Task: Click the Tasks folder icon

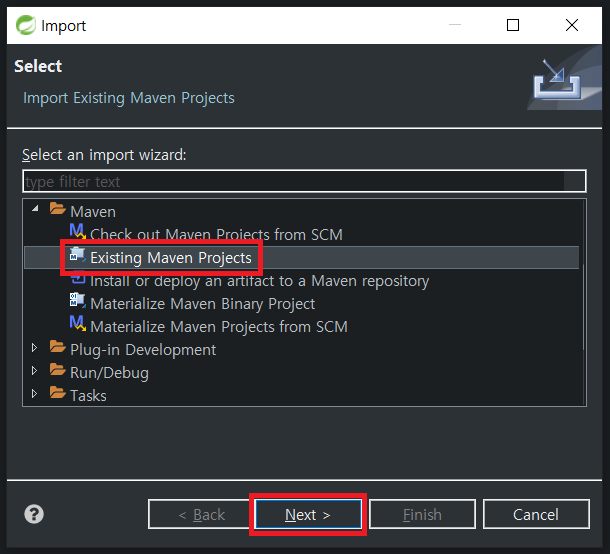Action: [58, 392]
